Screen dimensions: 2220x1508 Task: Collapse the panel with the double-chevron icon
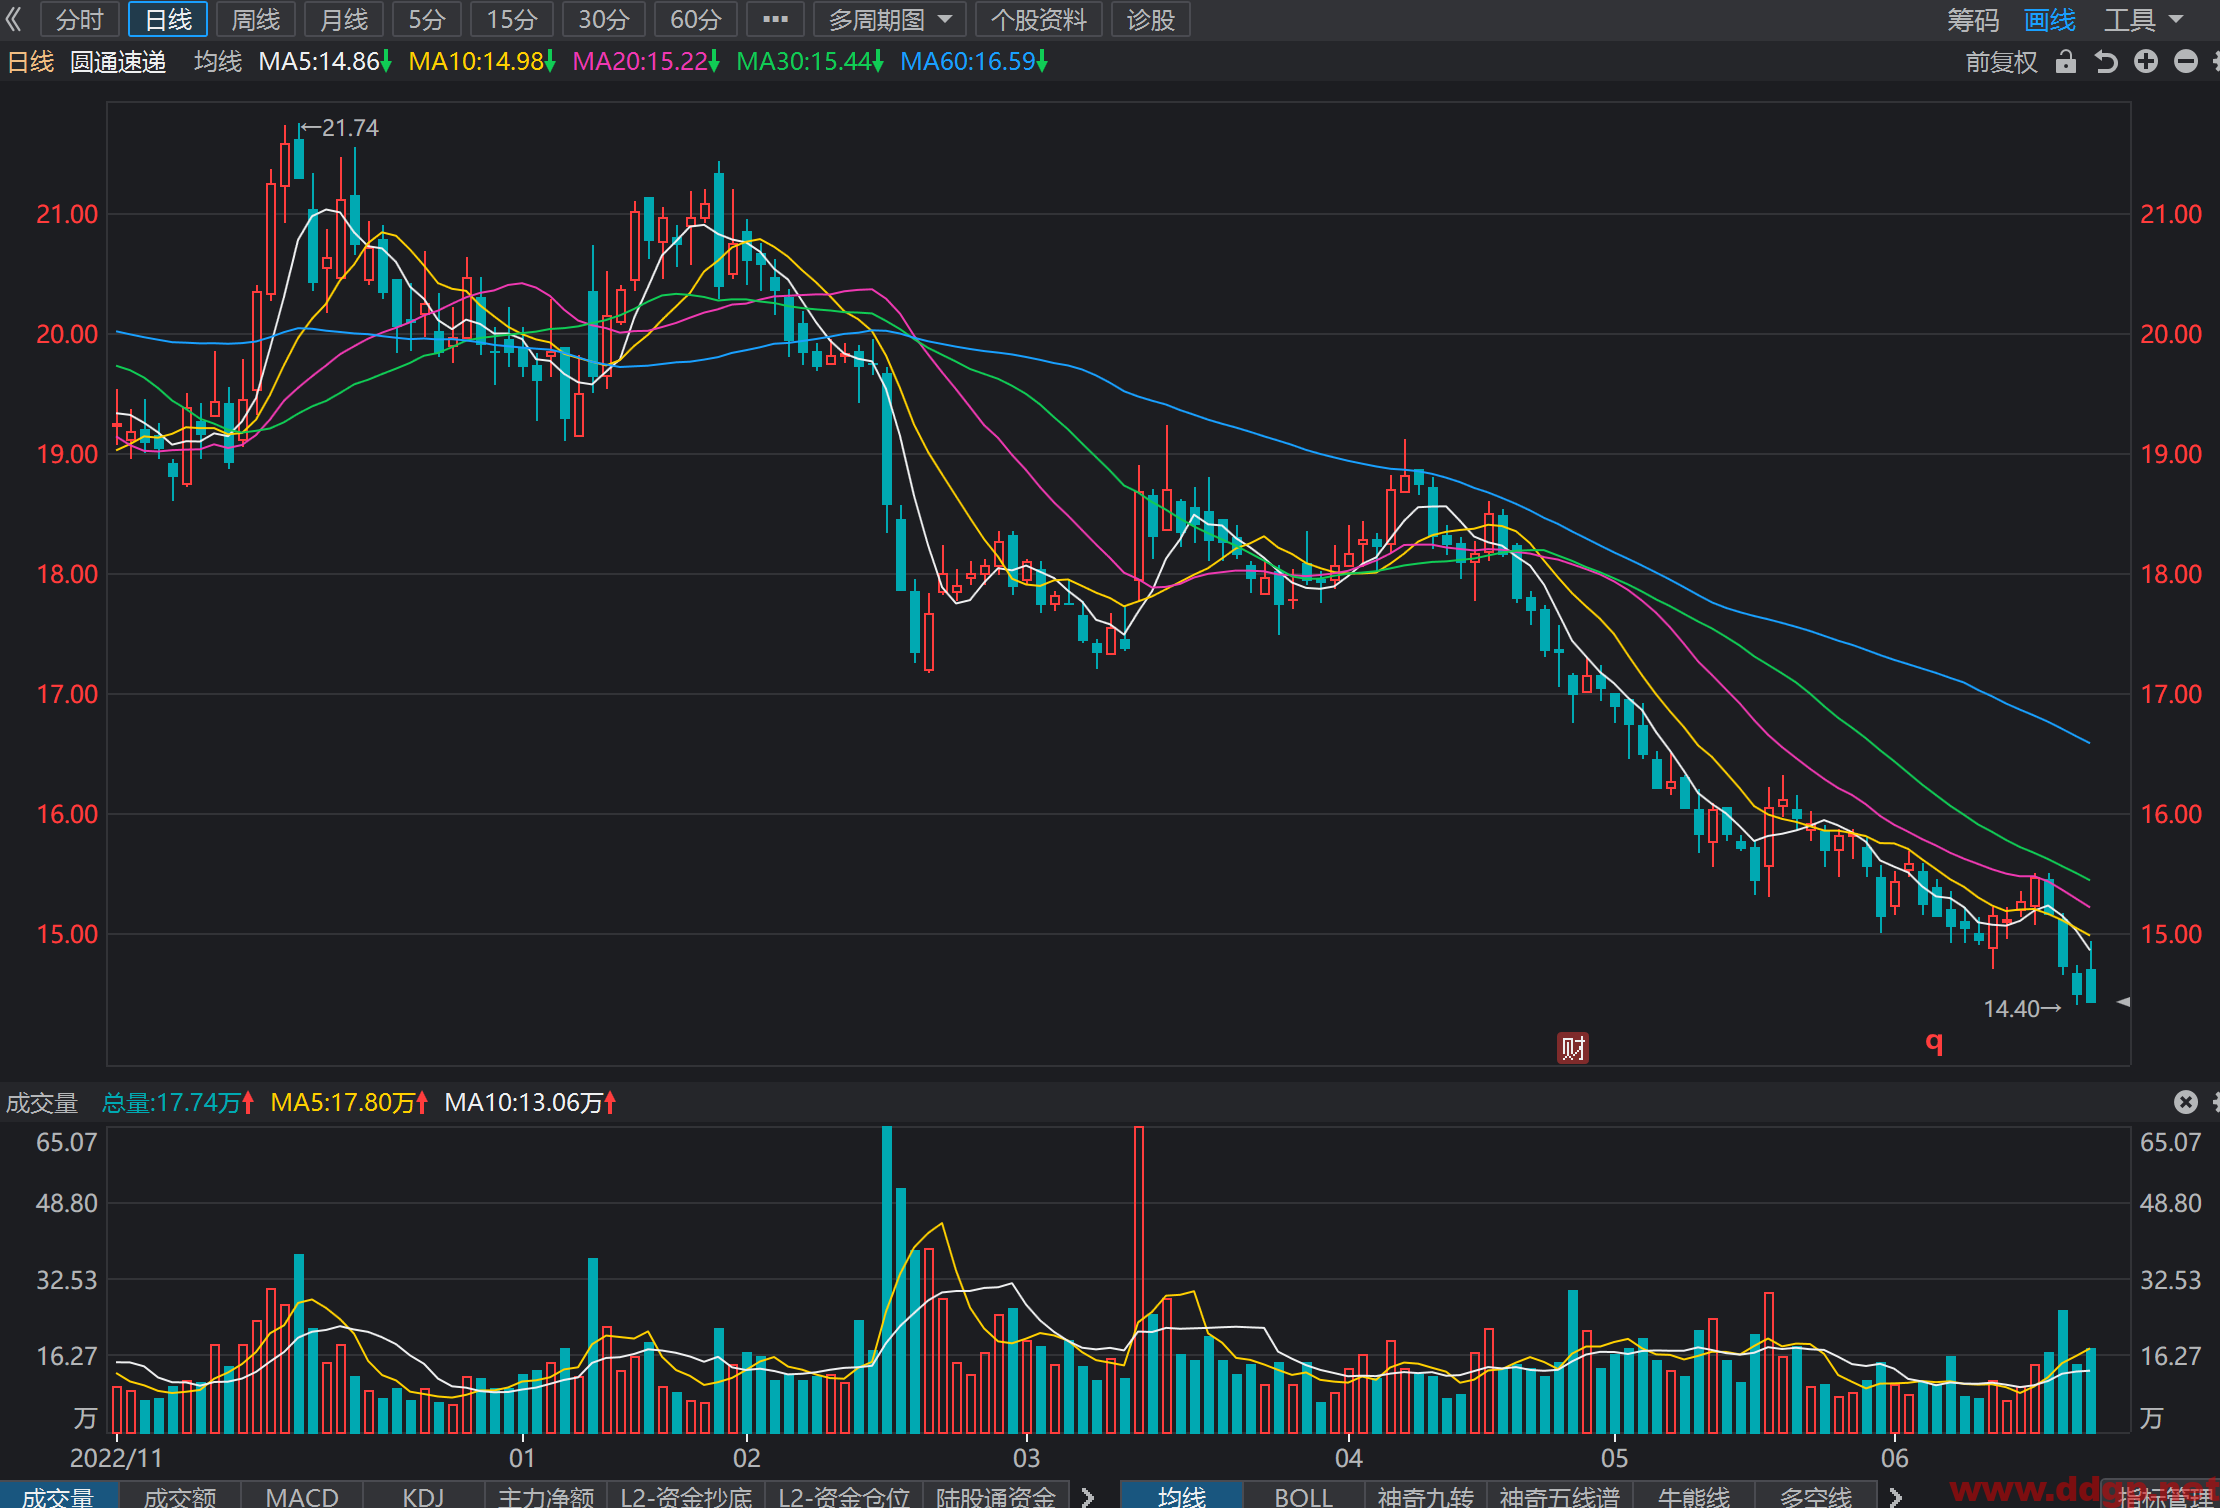pos(14,19)
